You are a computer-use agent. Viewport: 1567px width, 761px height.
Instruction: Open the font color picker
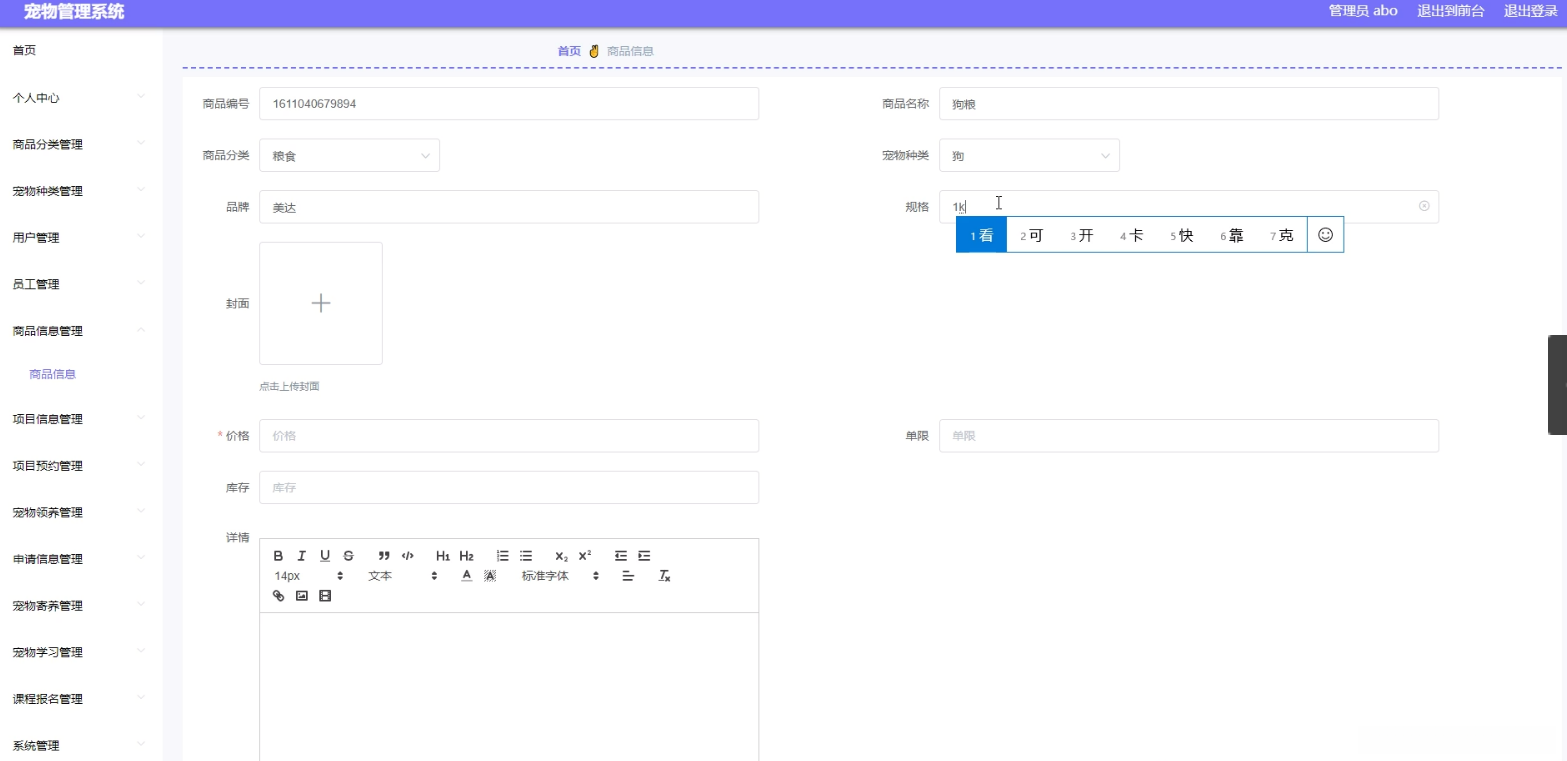coord(466,576)
